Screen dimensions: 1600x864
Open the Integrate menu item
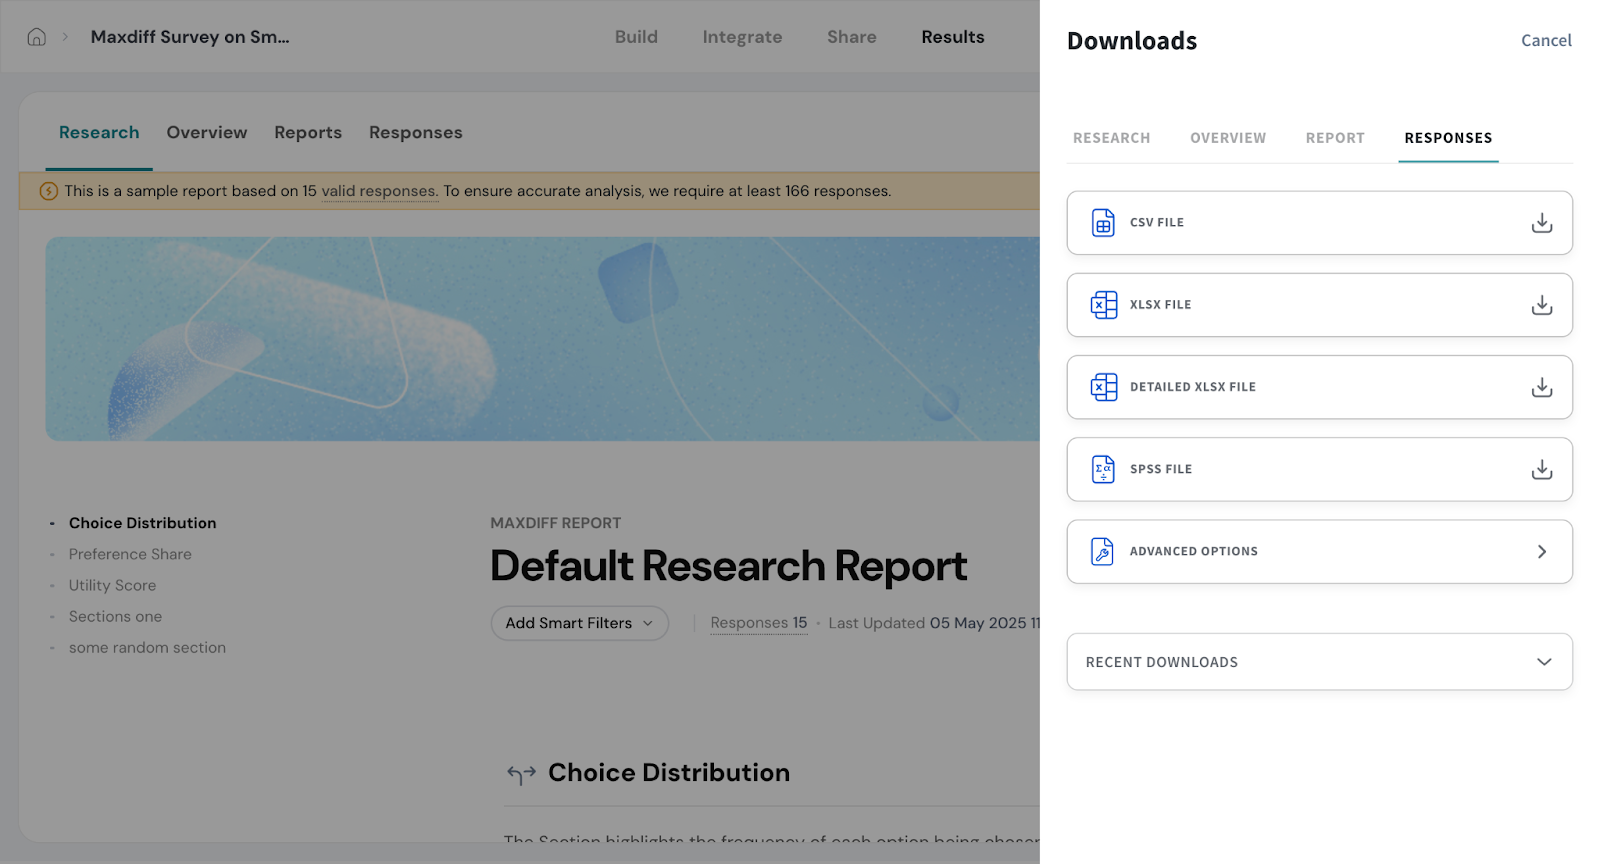(x=742, y=37)
